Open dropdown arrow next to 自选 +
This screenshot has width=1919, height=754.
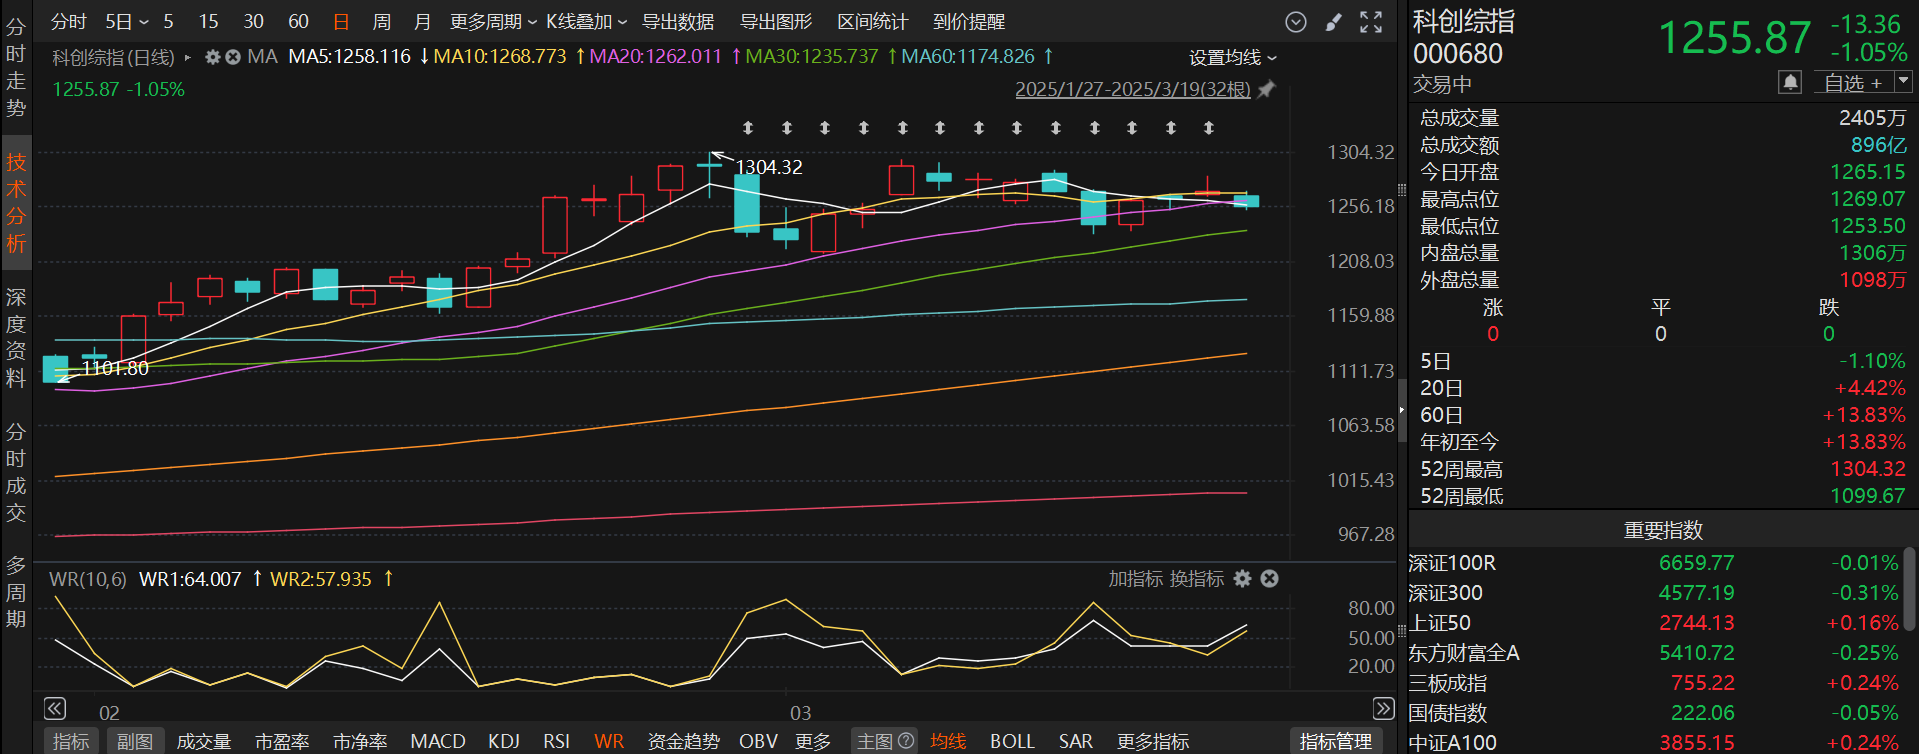coord(1903,81)
